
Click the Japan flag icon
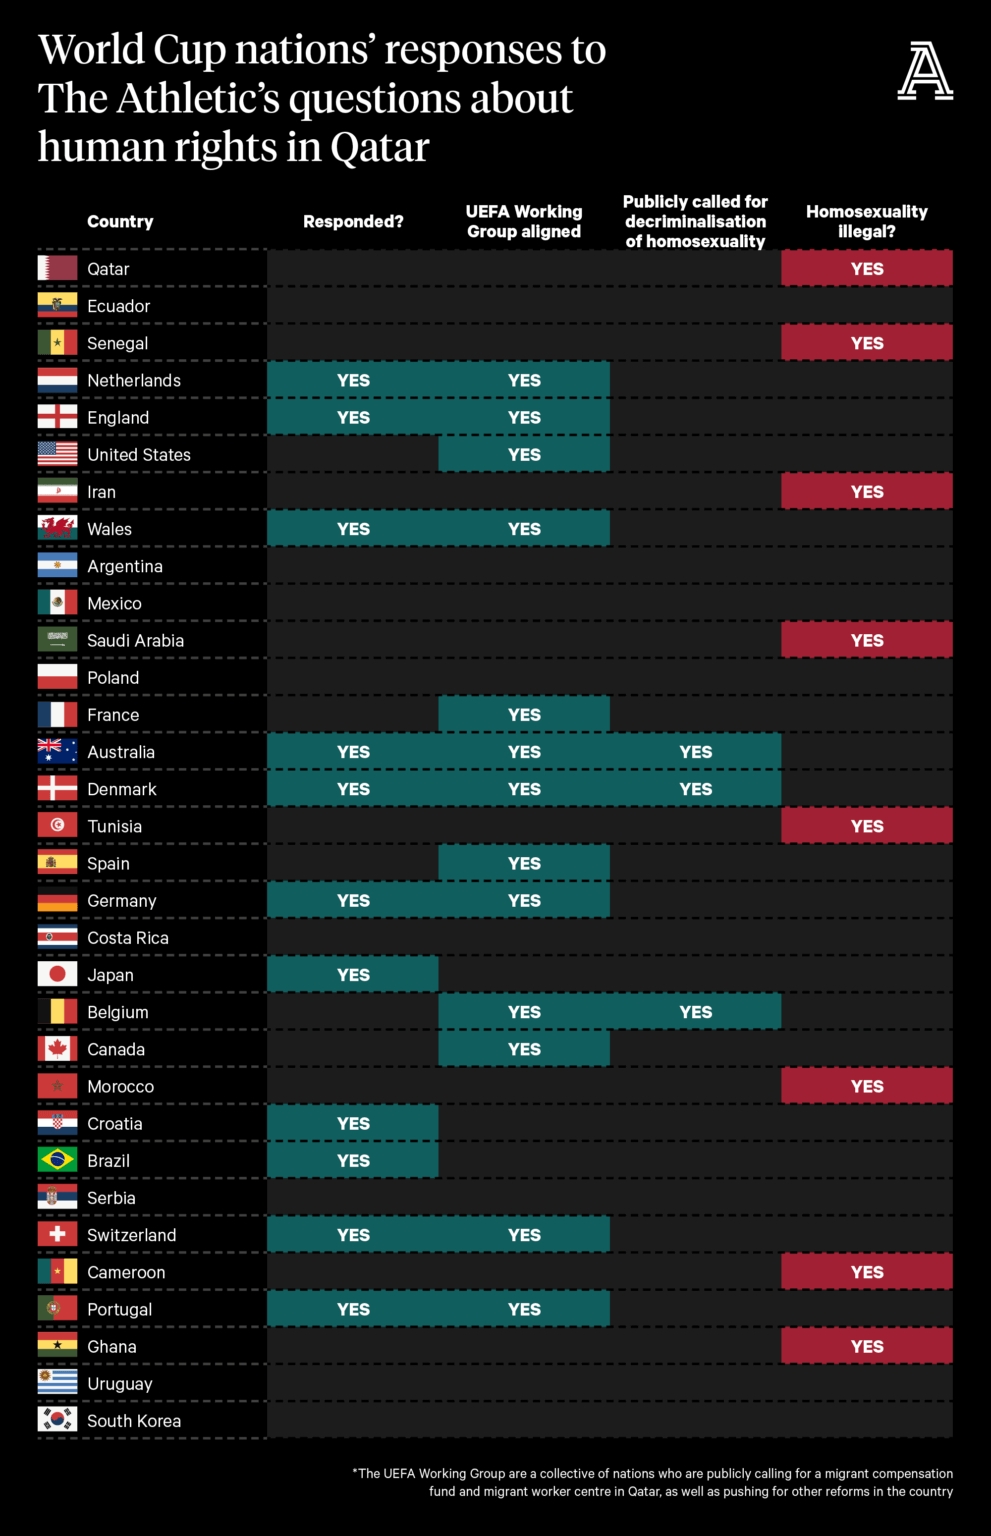(x=57, y=974)
